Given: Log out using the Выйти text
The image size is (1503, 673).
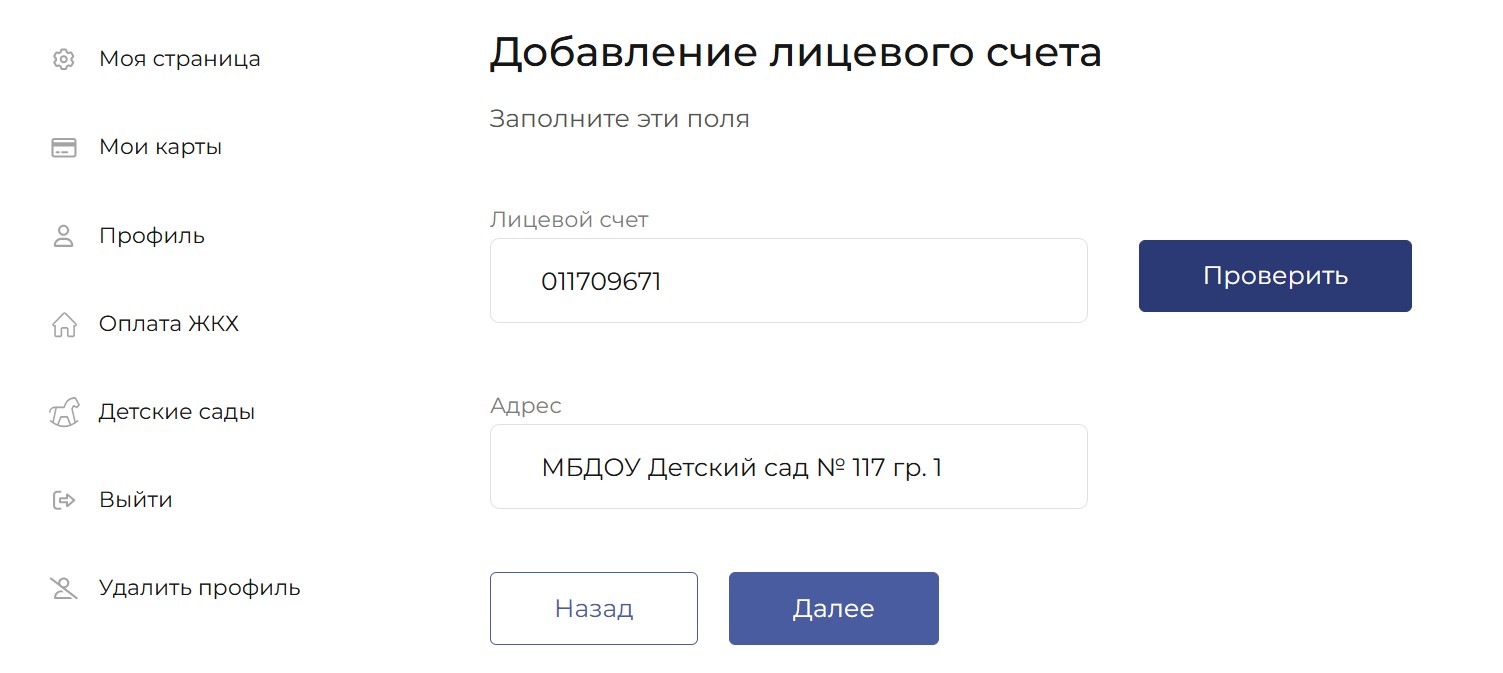Looking at the screenshot, I should [135, 500].
